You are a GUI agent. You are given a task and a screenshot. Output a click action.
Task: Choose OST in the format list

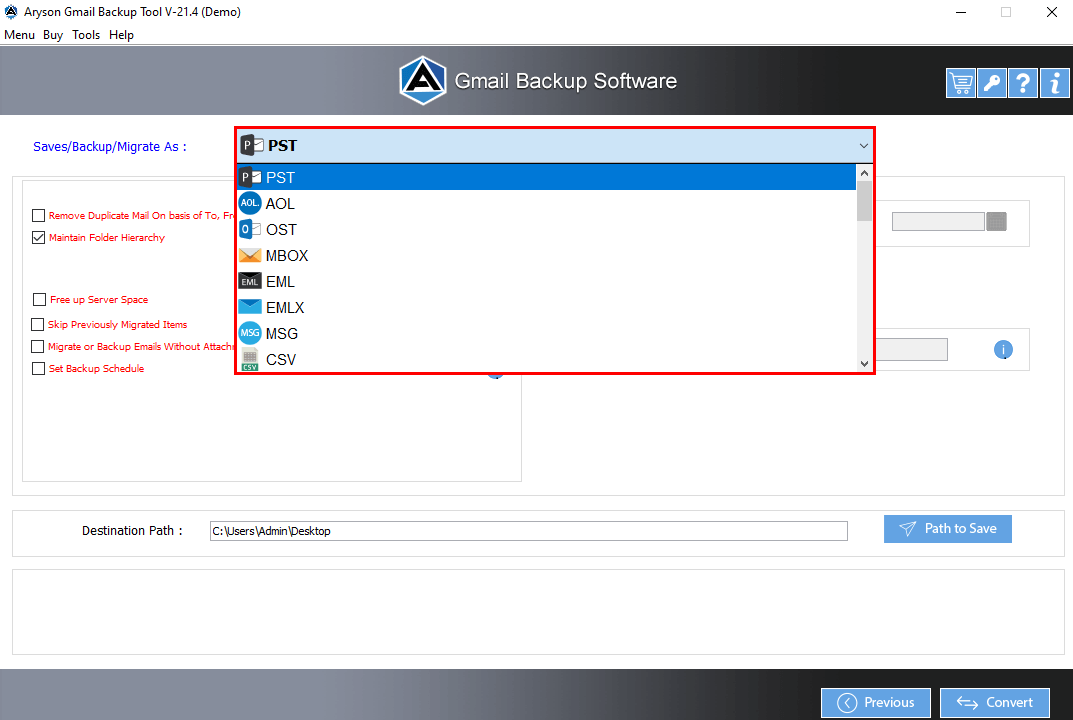pyautogui.click(x=546, y=229)
